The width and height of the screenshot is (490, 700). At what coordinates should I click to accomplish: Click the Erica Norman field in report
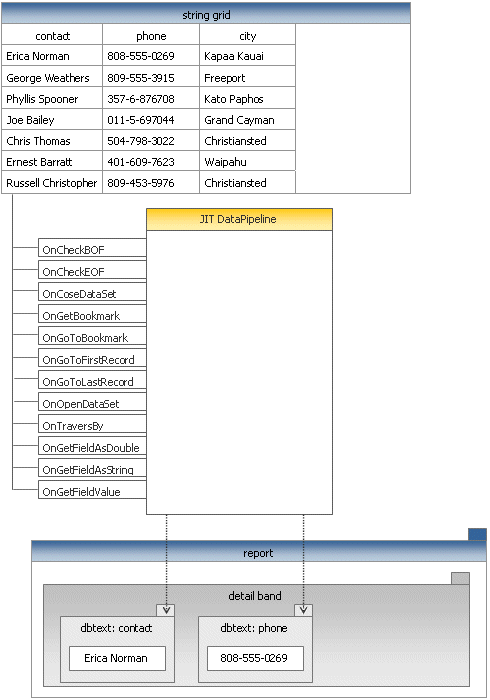[x=117, y=658]
